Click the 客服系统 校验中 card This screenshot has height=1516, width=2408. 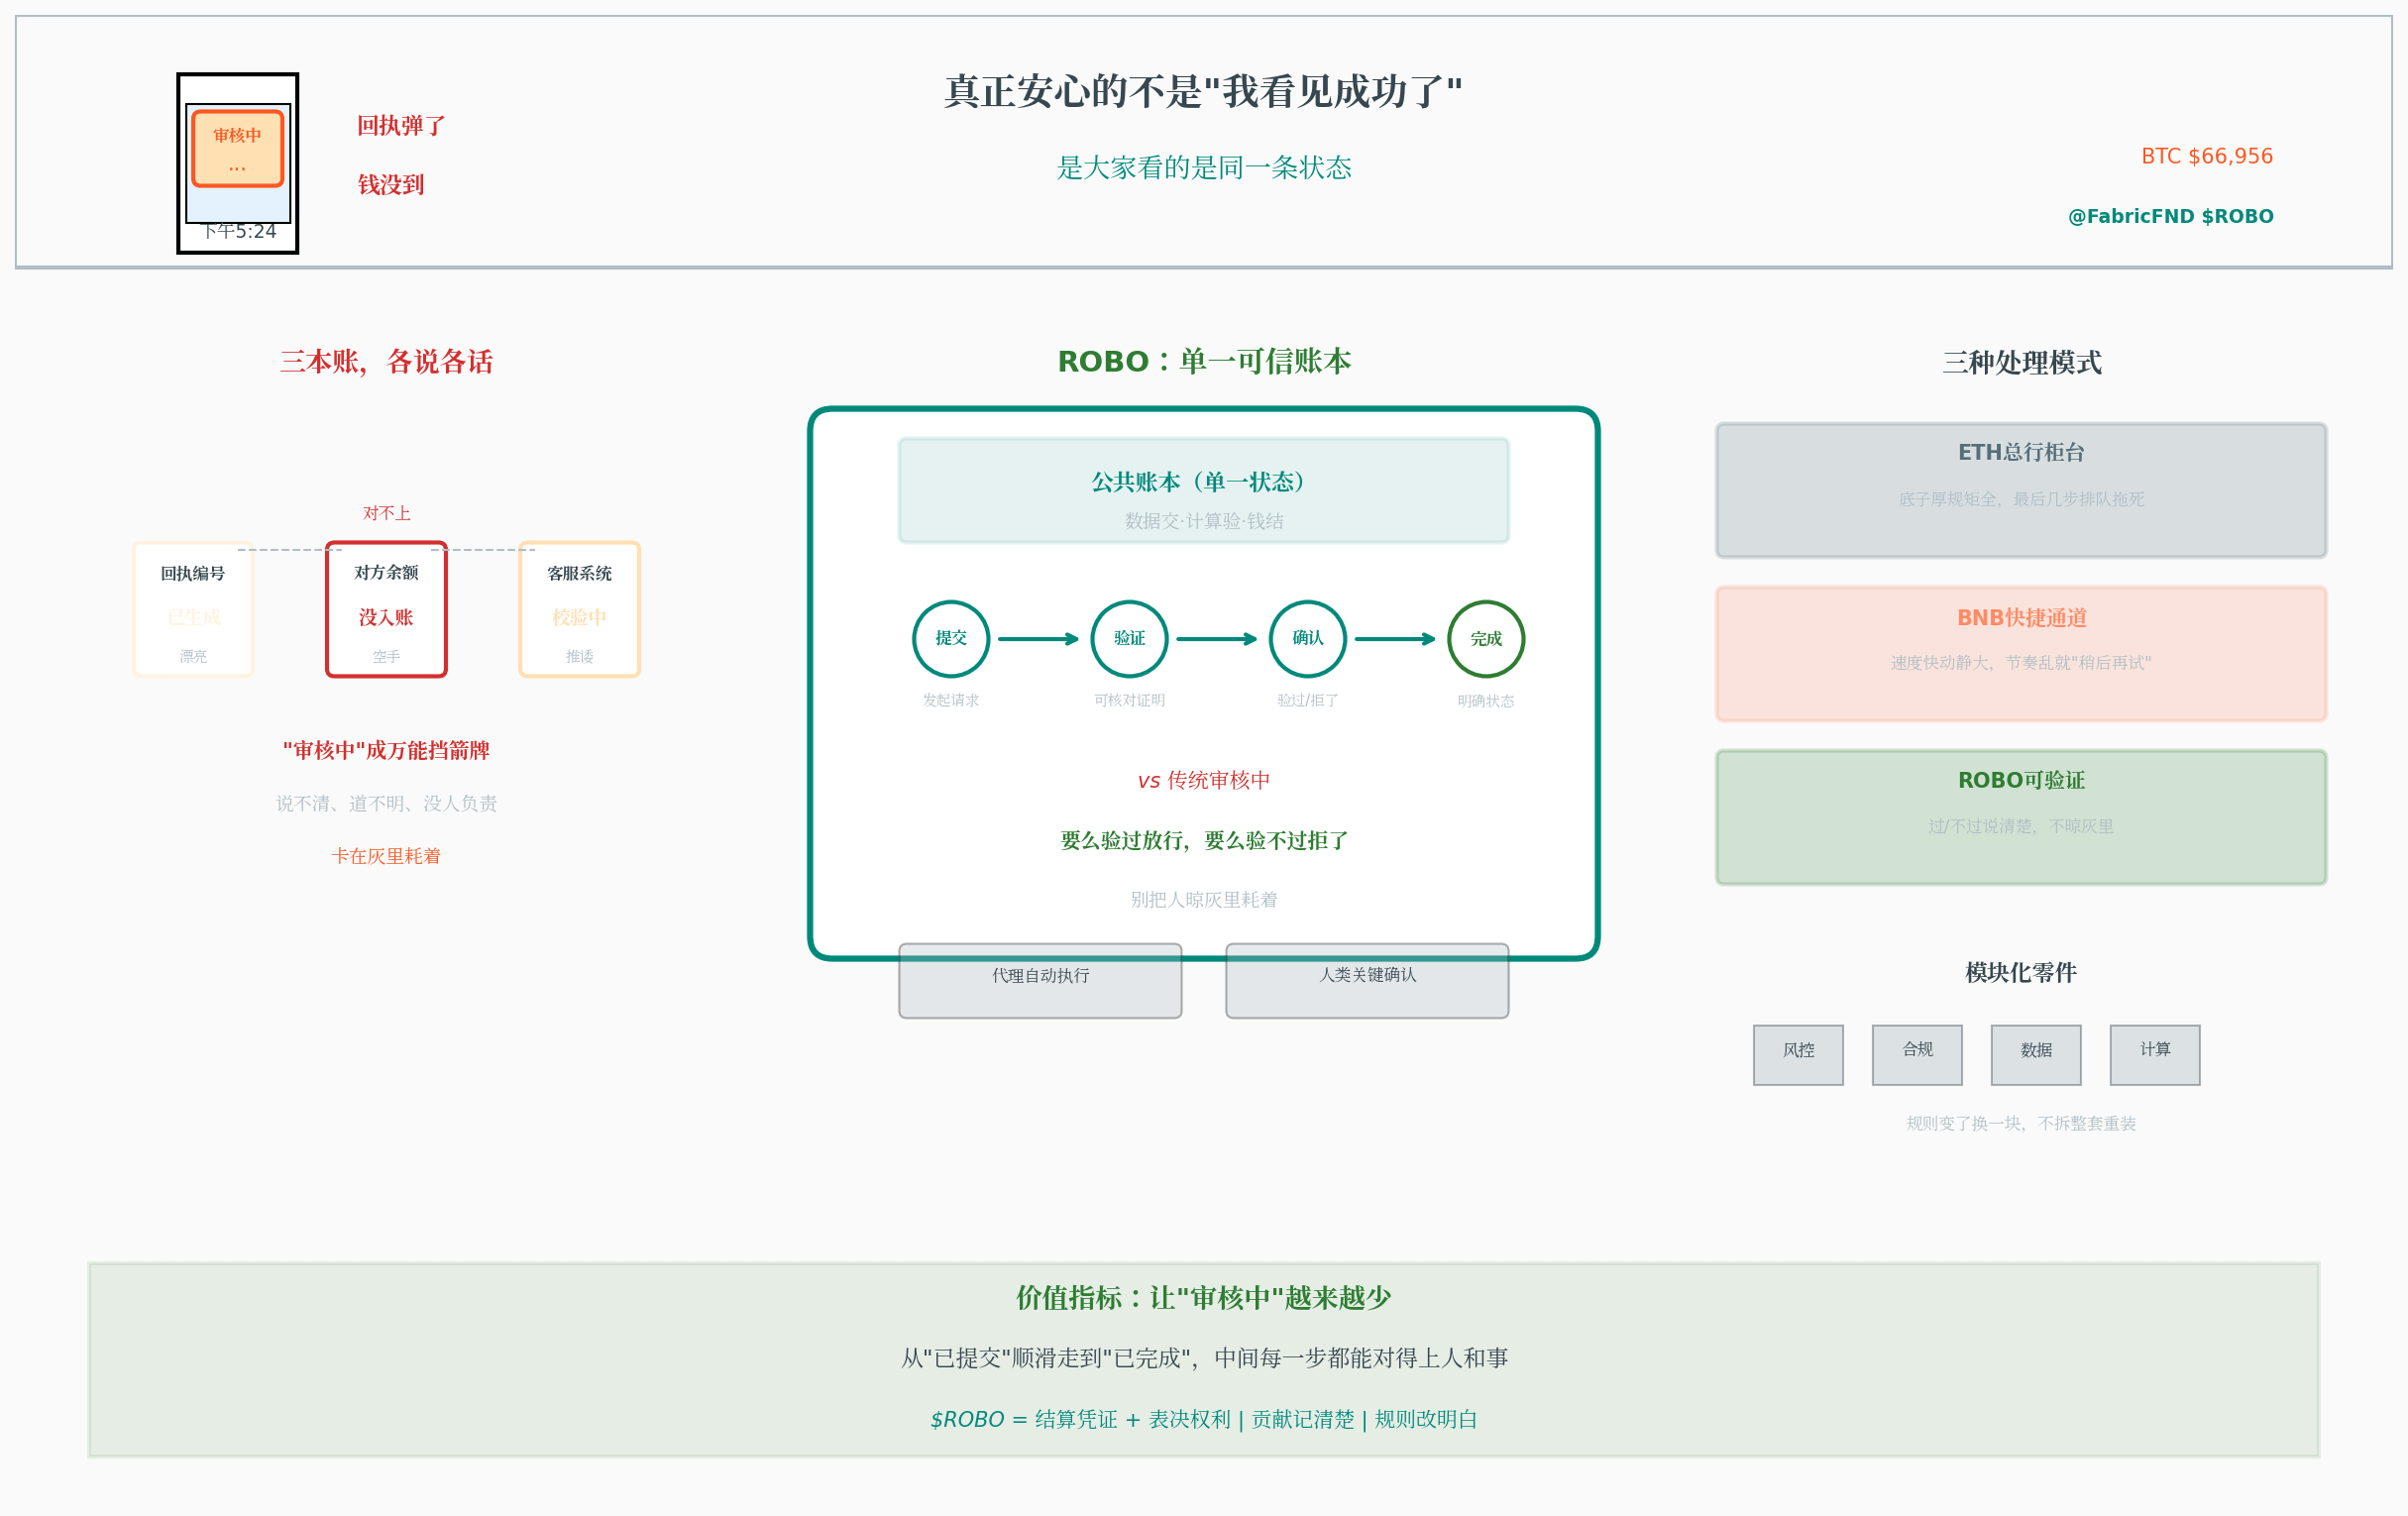click(579, 610)
